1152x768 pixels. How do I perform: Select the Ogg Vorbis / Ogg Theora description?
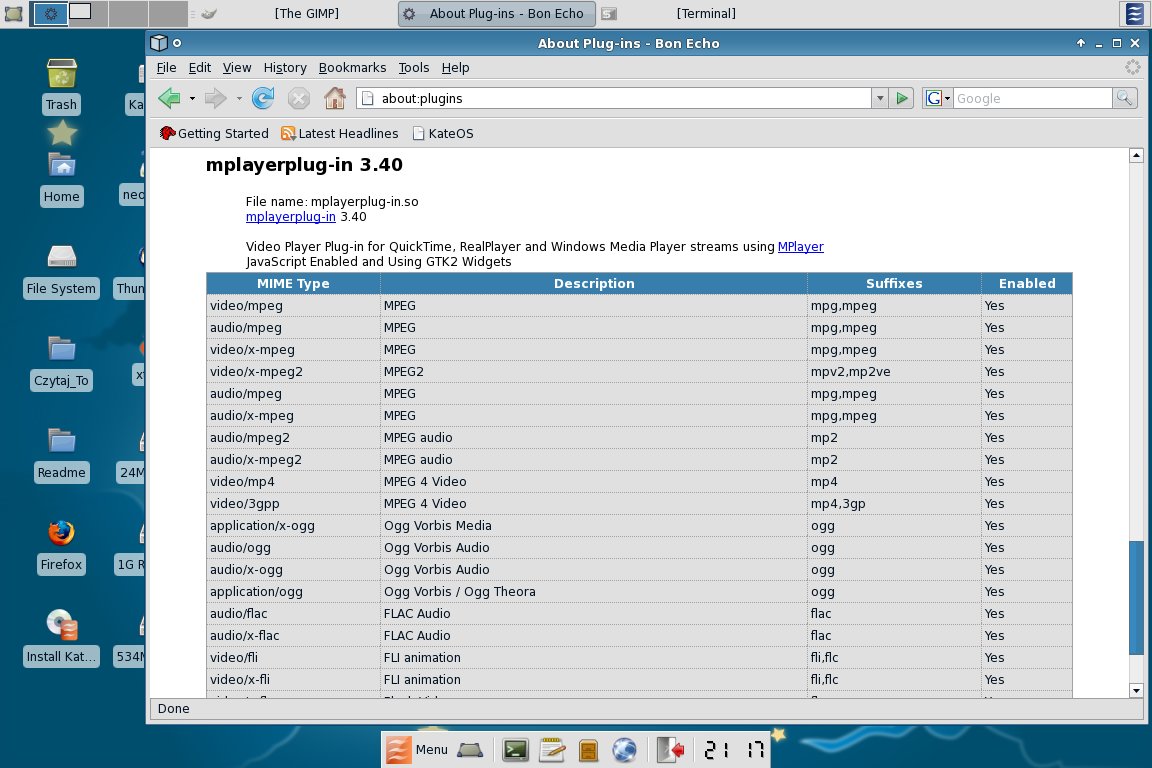594,592
